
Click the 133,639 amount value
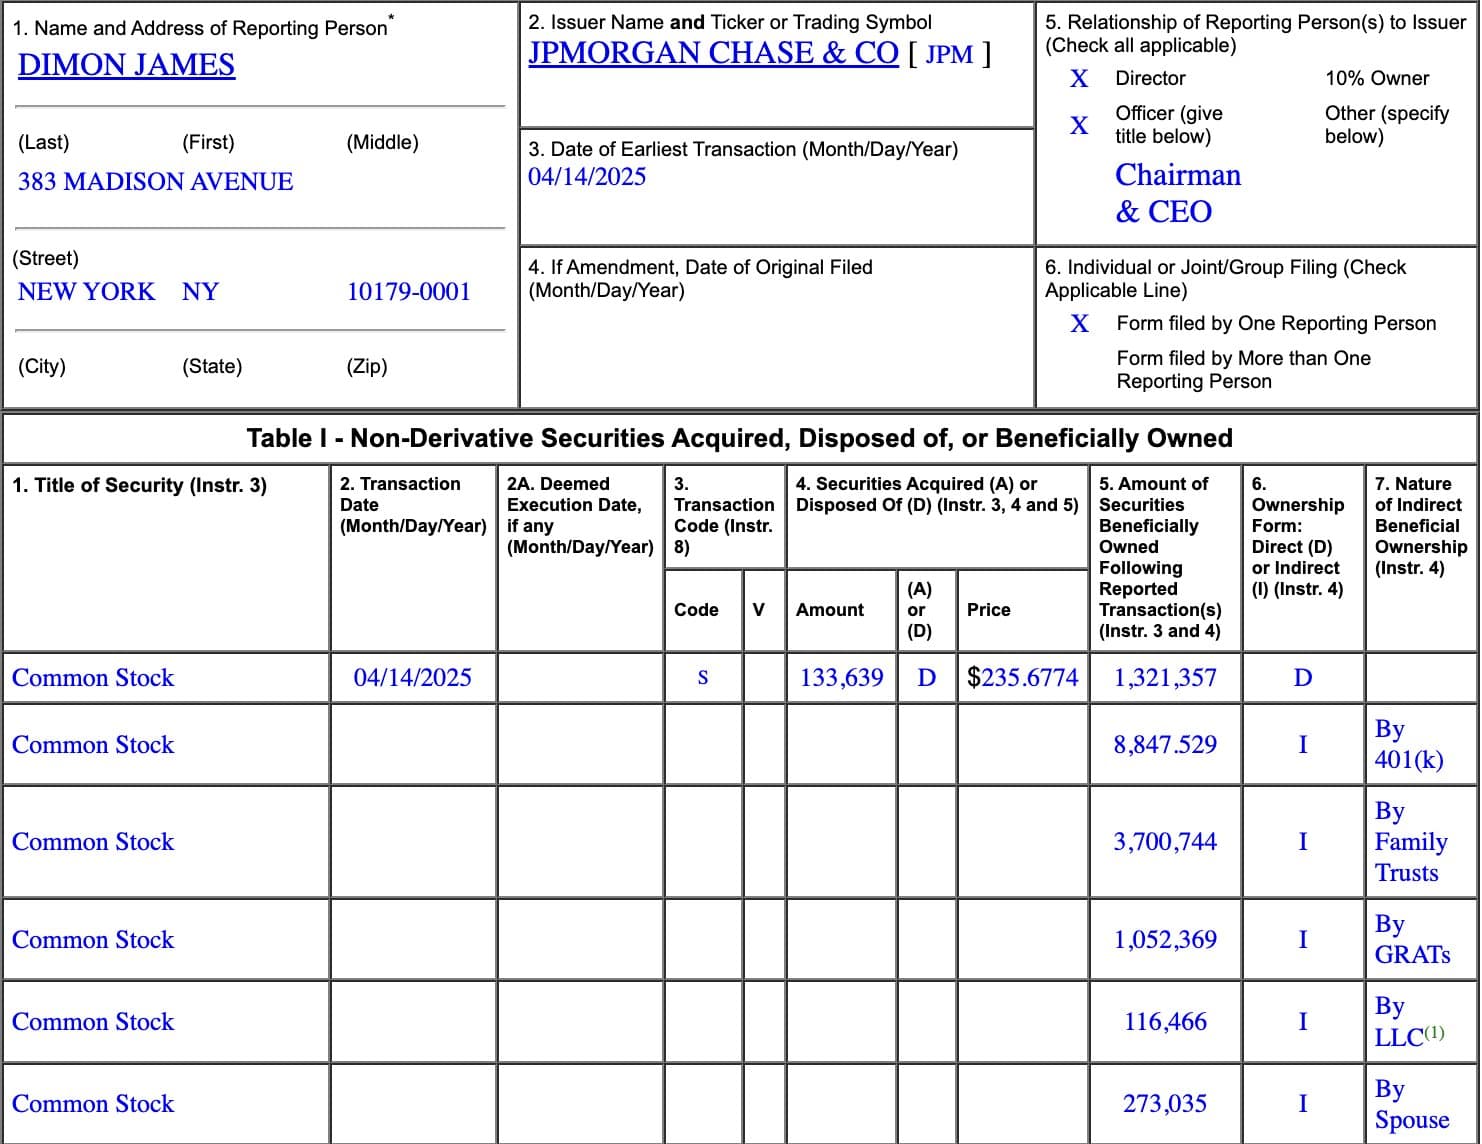tap(841, 678)
